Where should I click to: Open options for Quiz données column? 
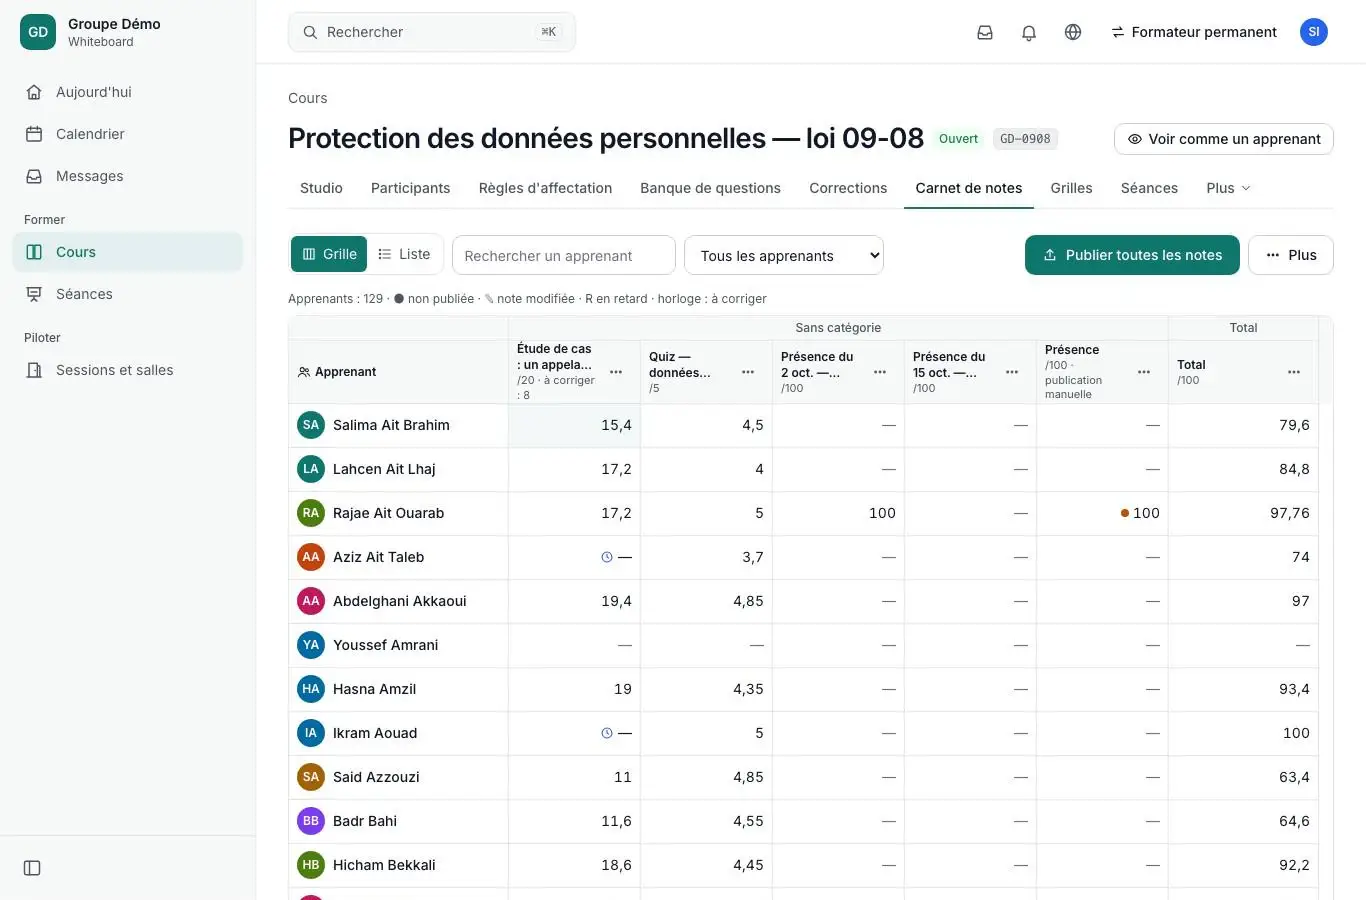pos(748,372)
